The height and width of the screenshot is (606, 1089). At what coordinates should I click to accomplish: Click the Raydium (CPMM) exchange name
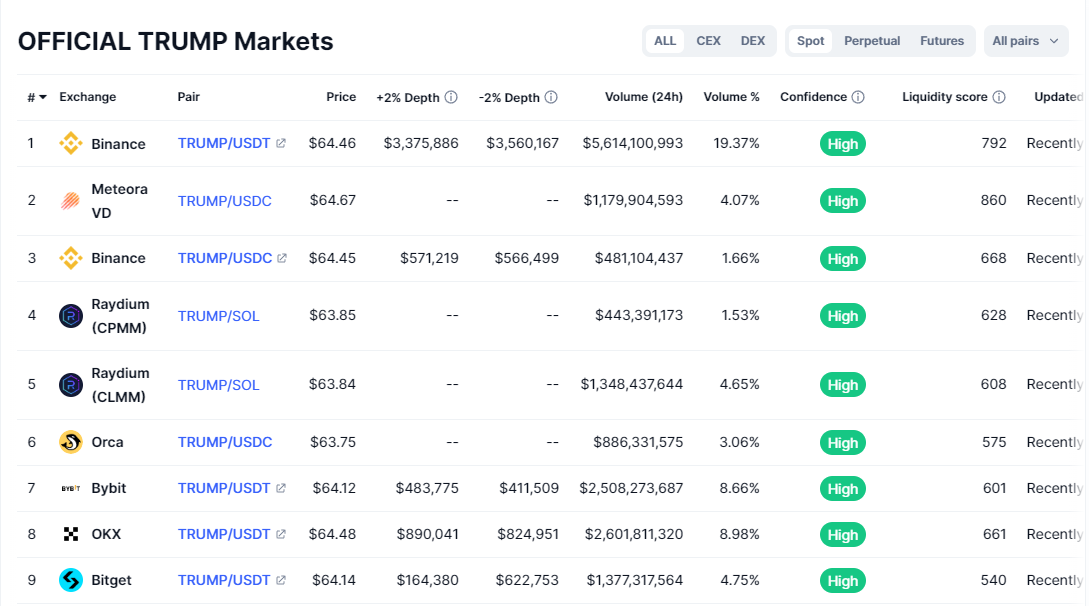(x=120, y=316)
